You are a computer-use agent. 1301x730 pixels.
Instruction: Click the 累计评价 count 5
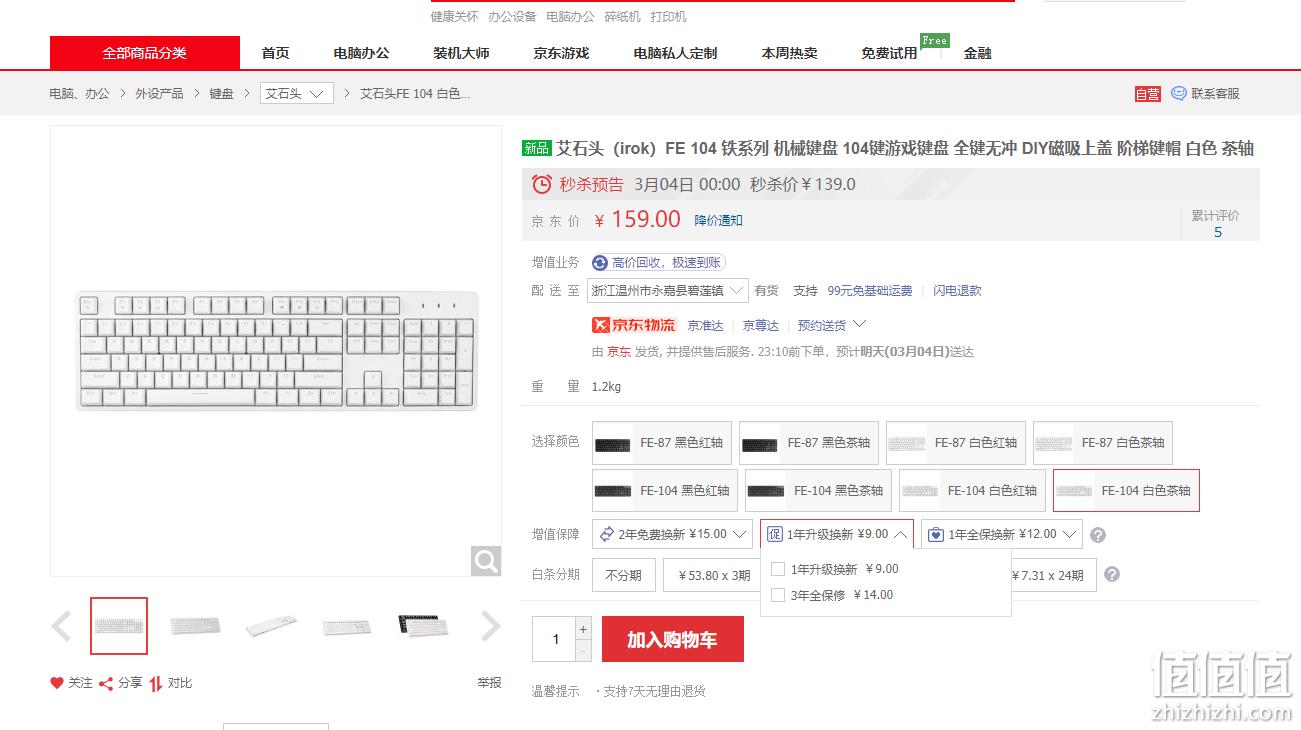pyautogui.click(x=1217, y=232)
